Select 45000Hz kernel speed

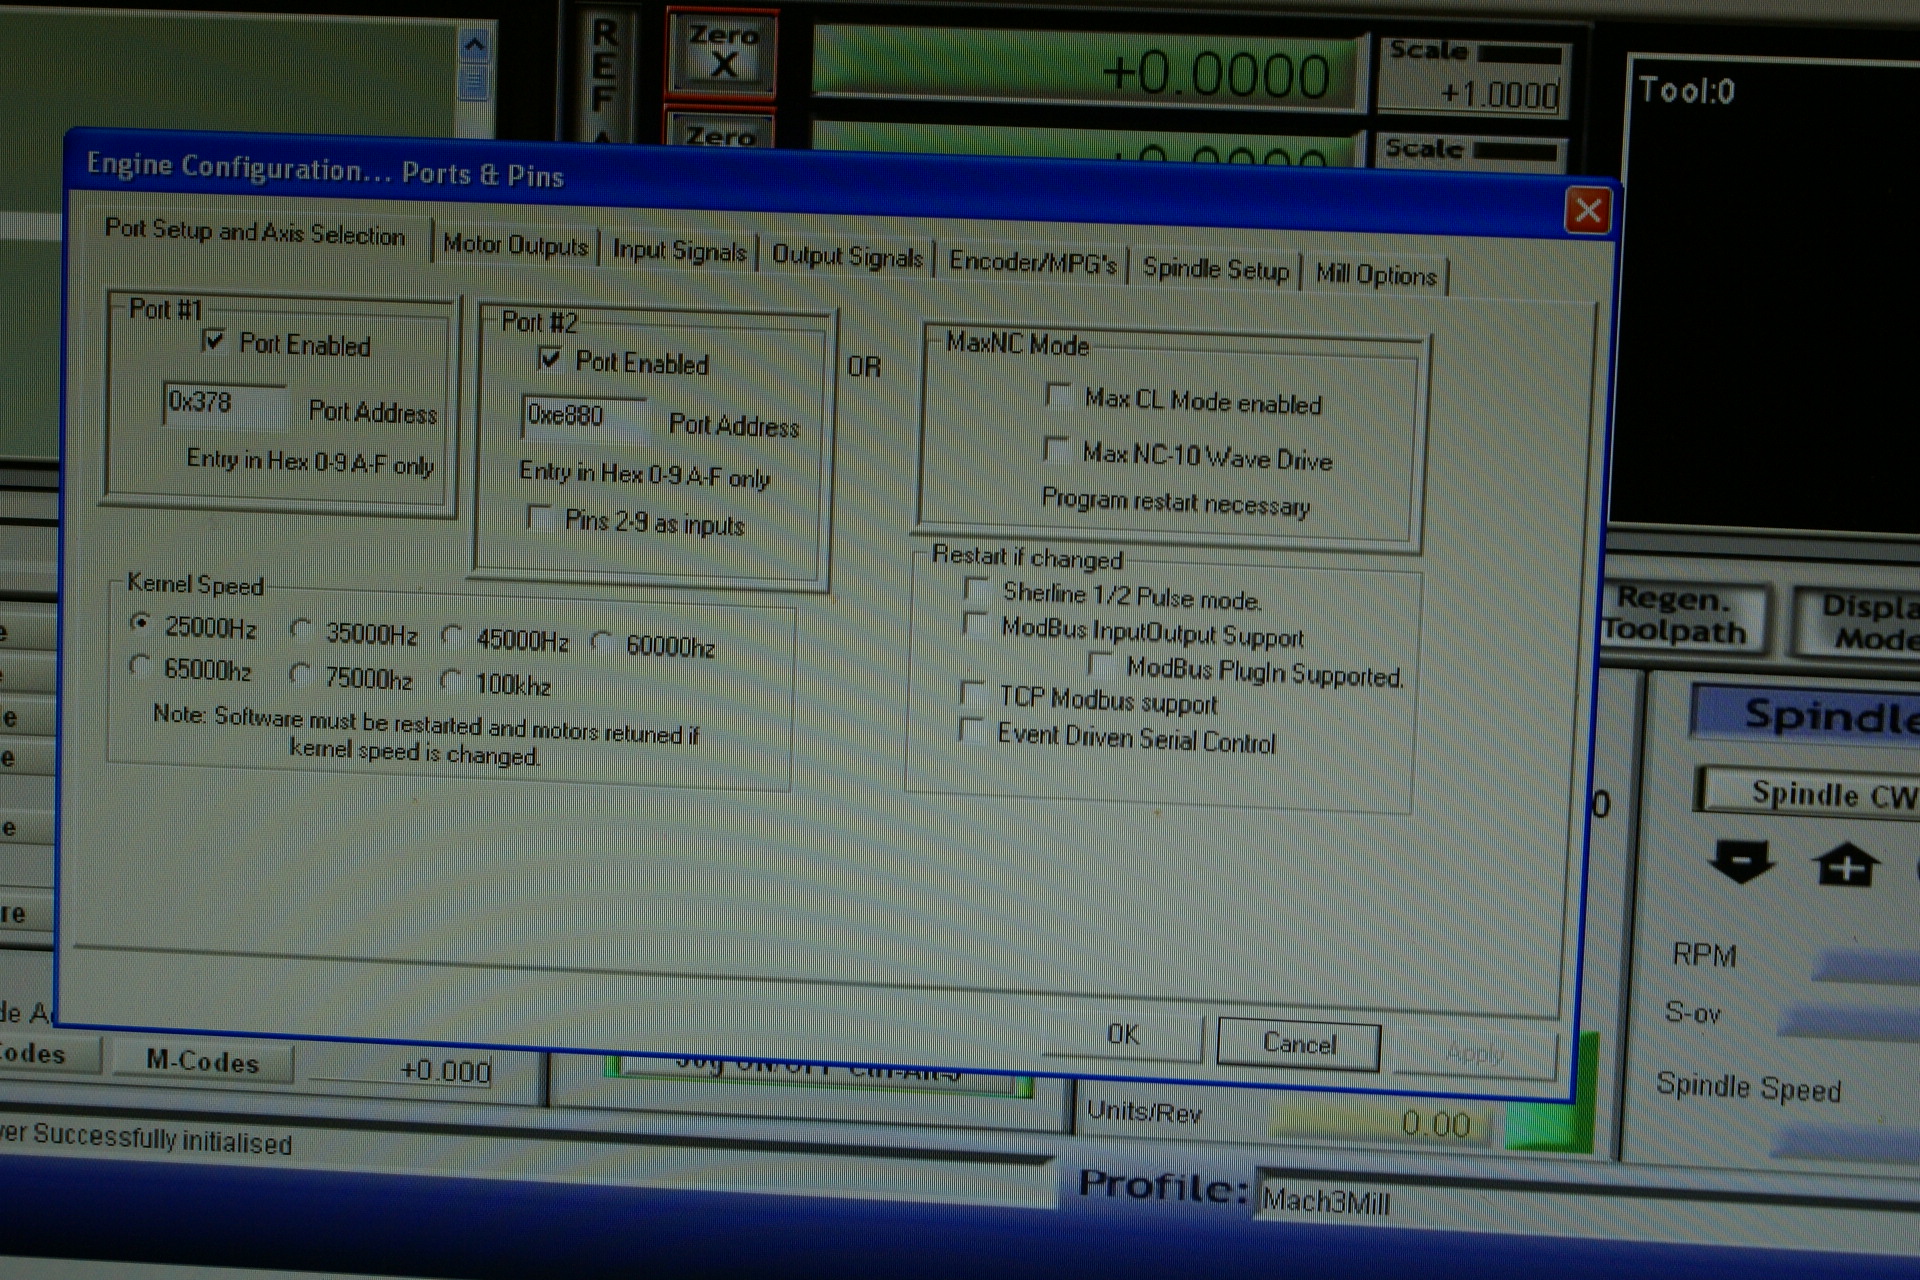tap(453, 636)
